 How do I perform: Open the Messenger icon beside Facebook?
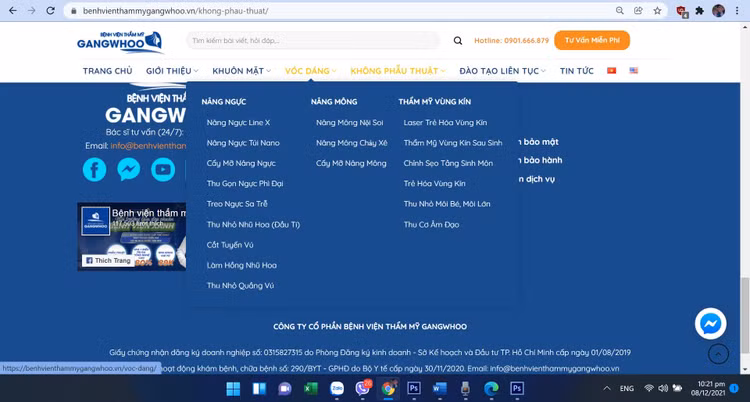coord(128,169)
